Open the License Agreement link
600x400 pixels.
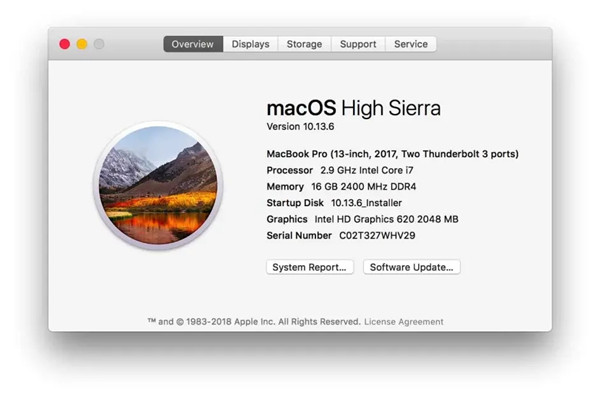click(x=403, y=322)
